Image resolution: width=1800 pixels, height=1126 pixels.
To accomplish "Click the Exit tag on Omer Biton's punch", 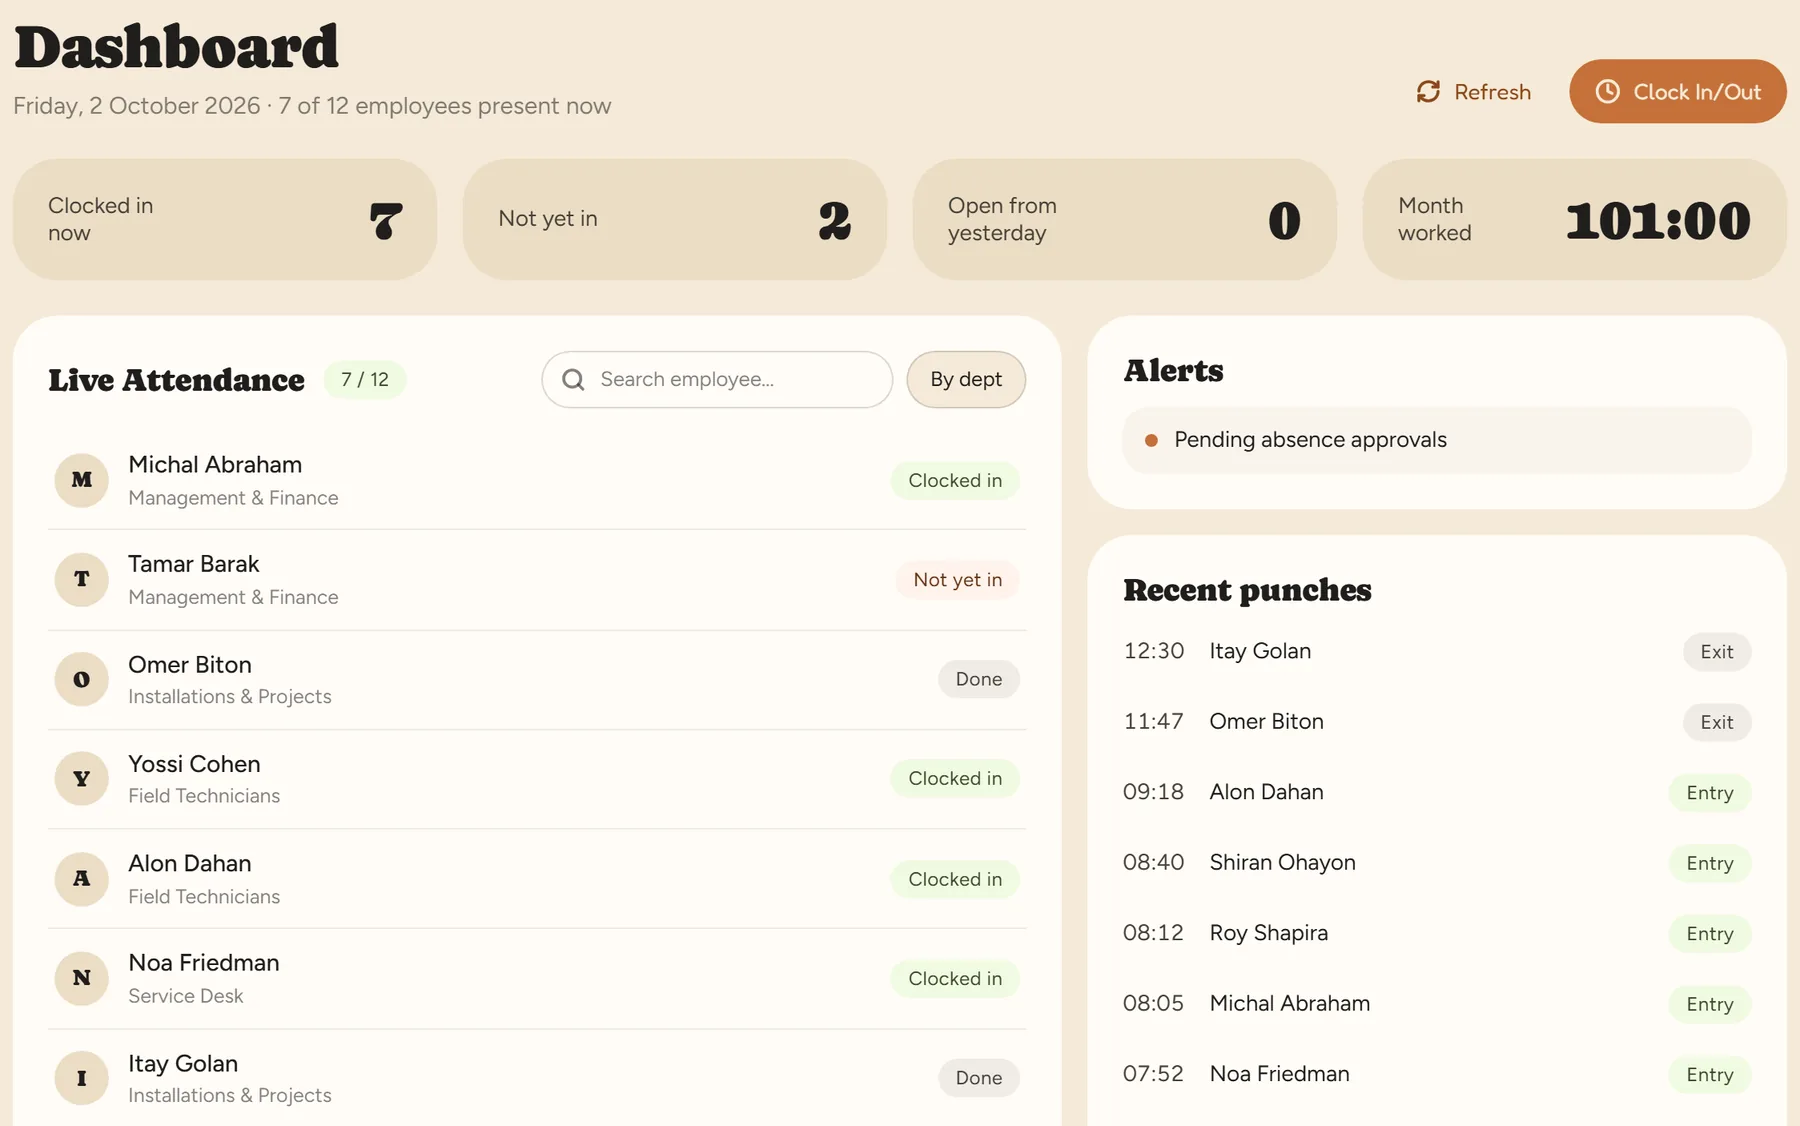I will click(x=1717, y=722).
